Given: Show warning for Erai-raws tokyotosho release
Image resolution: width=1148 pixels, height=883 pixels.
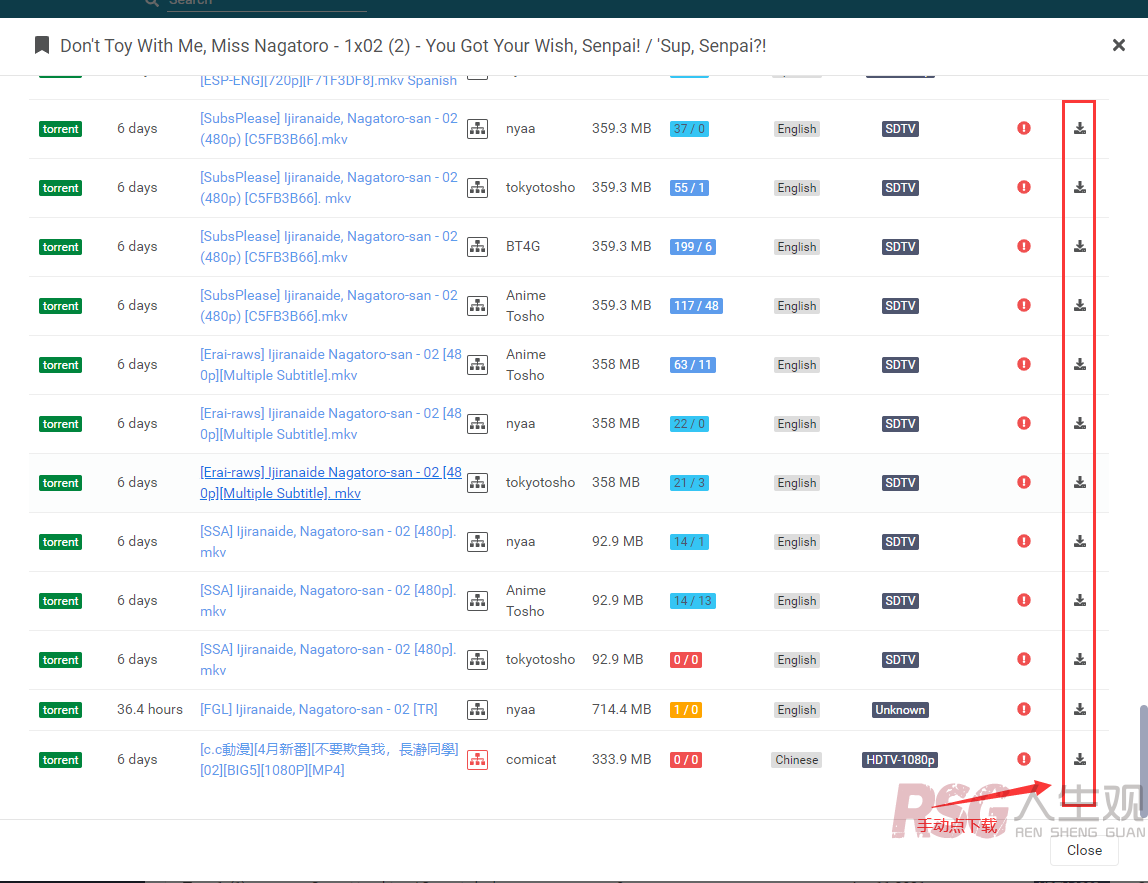Looking at the screenshot, I should pos(1024,482).
